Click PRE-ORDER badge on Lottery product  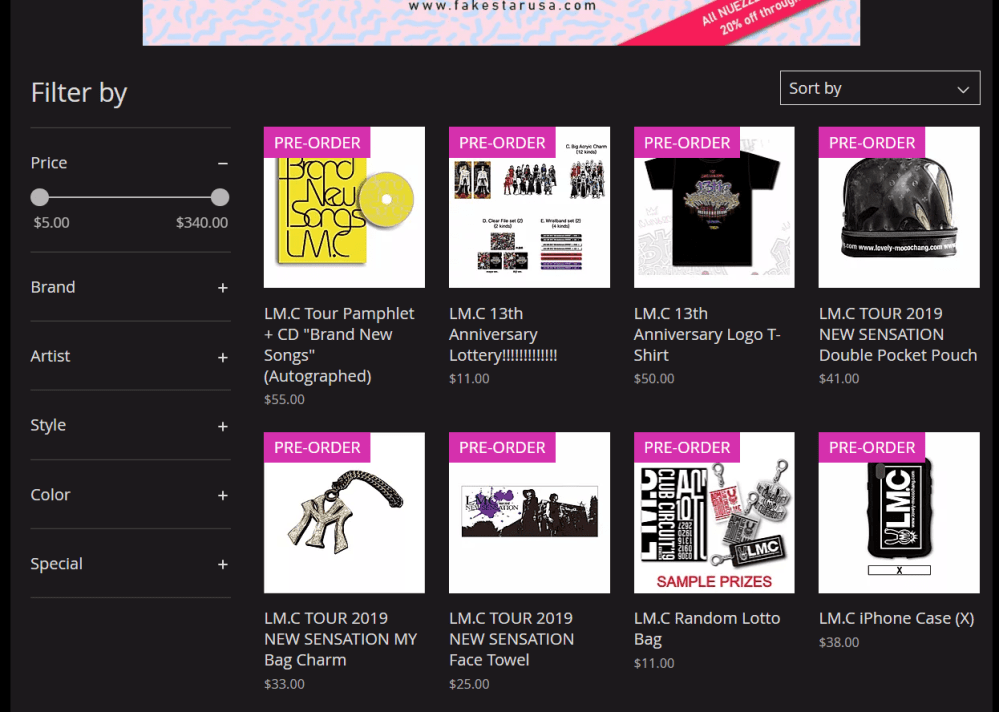[502, 143]
